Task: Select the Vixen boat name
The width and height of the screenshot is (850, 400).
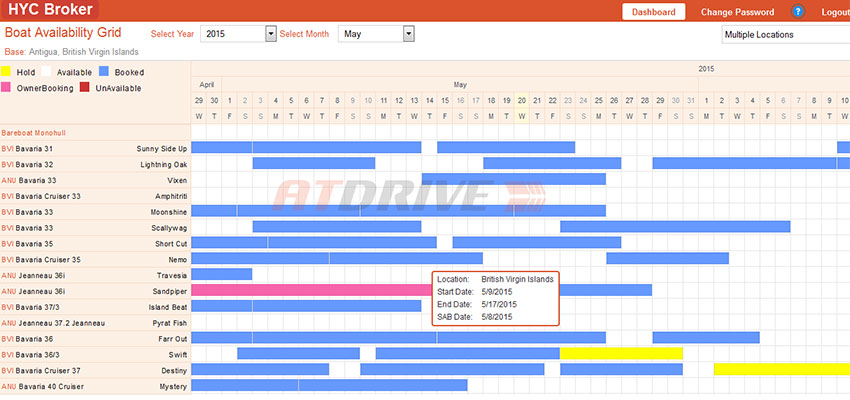Action: (177, 180)
